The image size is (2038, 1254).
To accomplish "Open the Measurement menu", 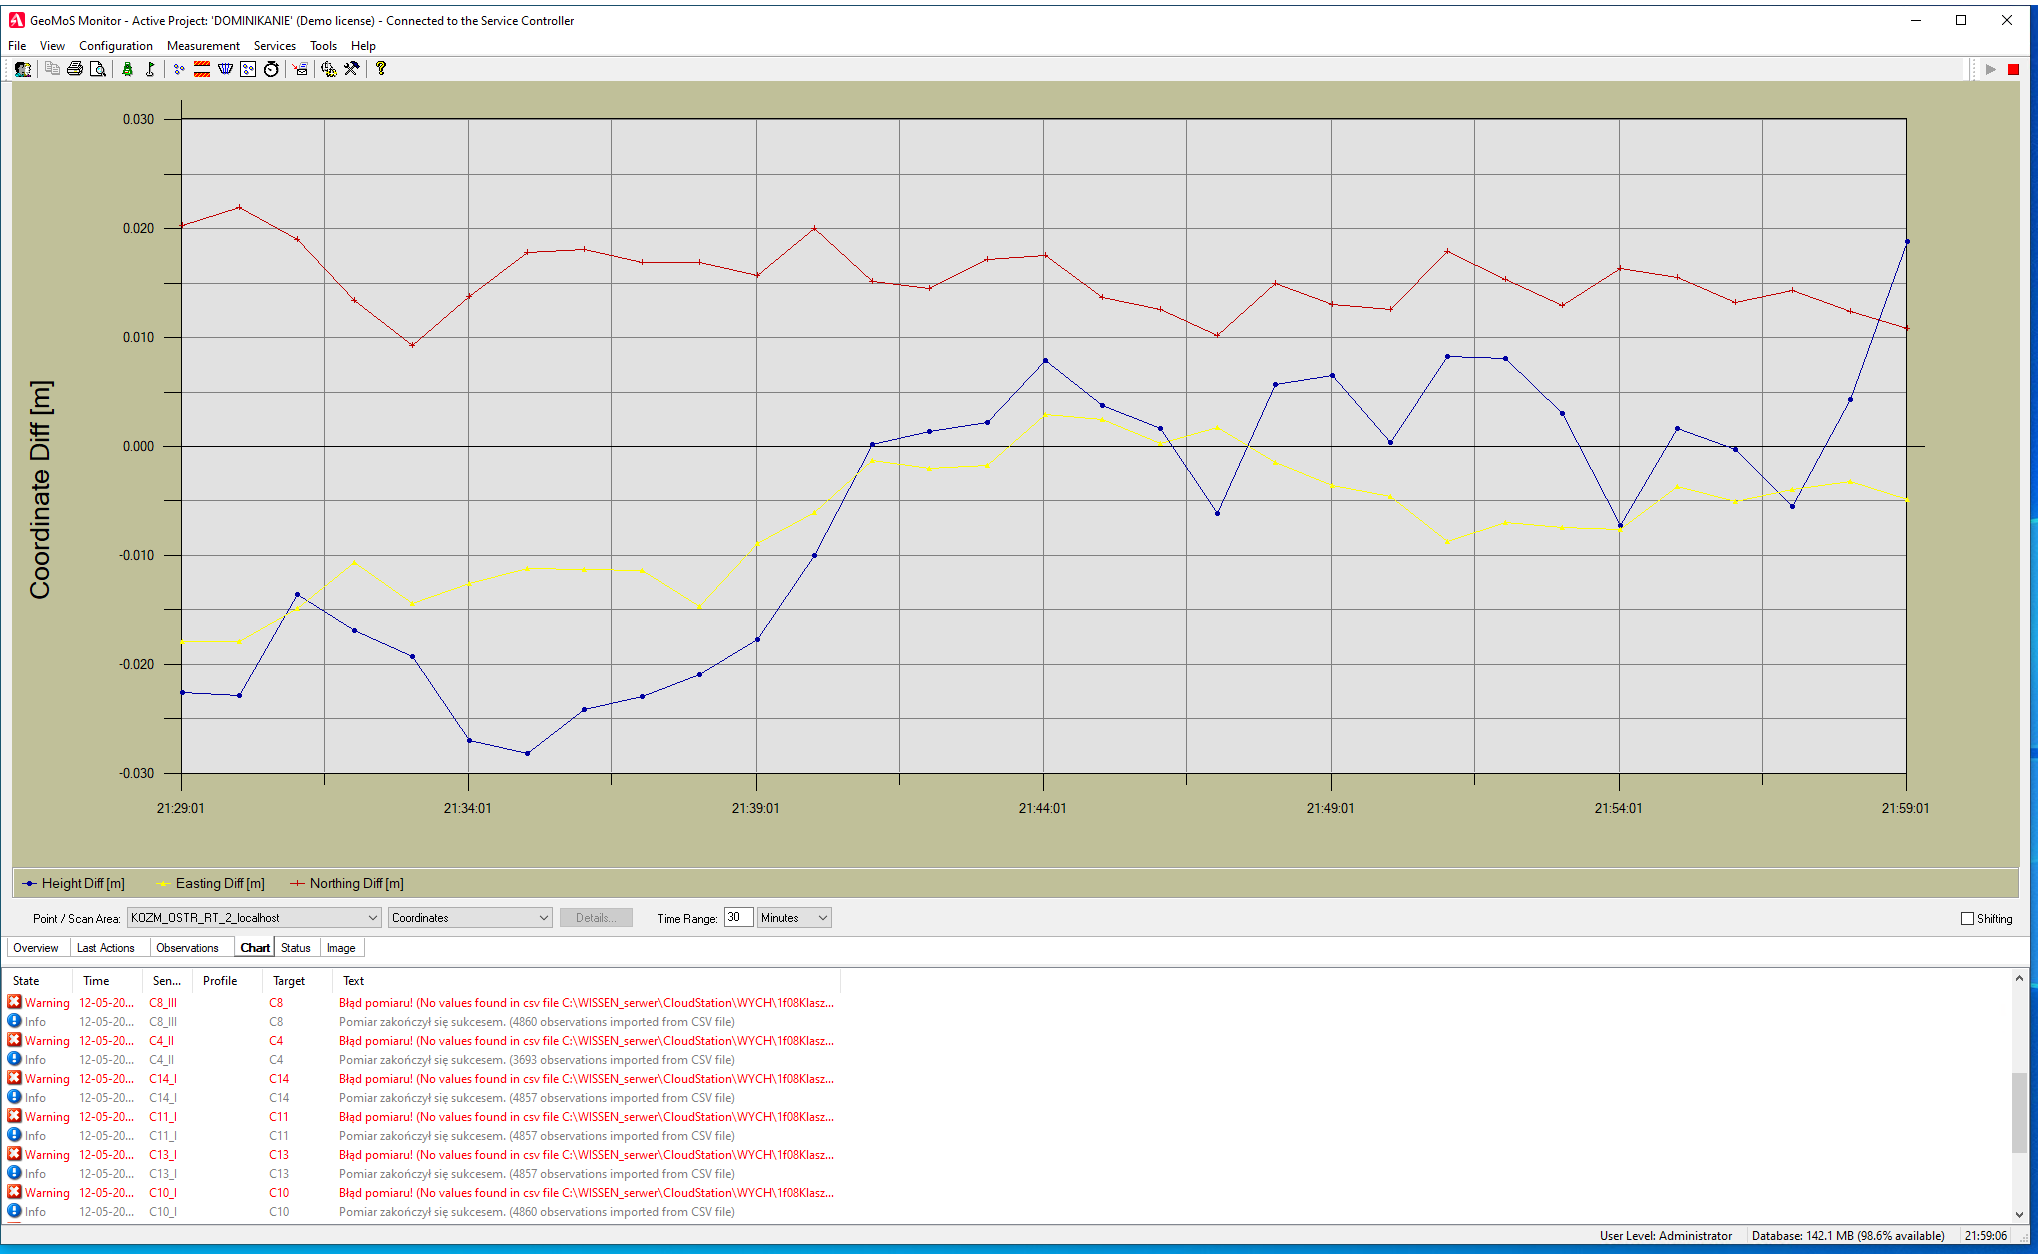I will tap(203, 46).
